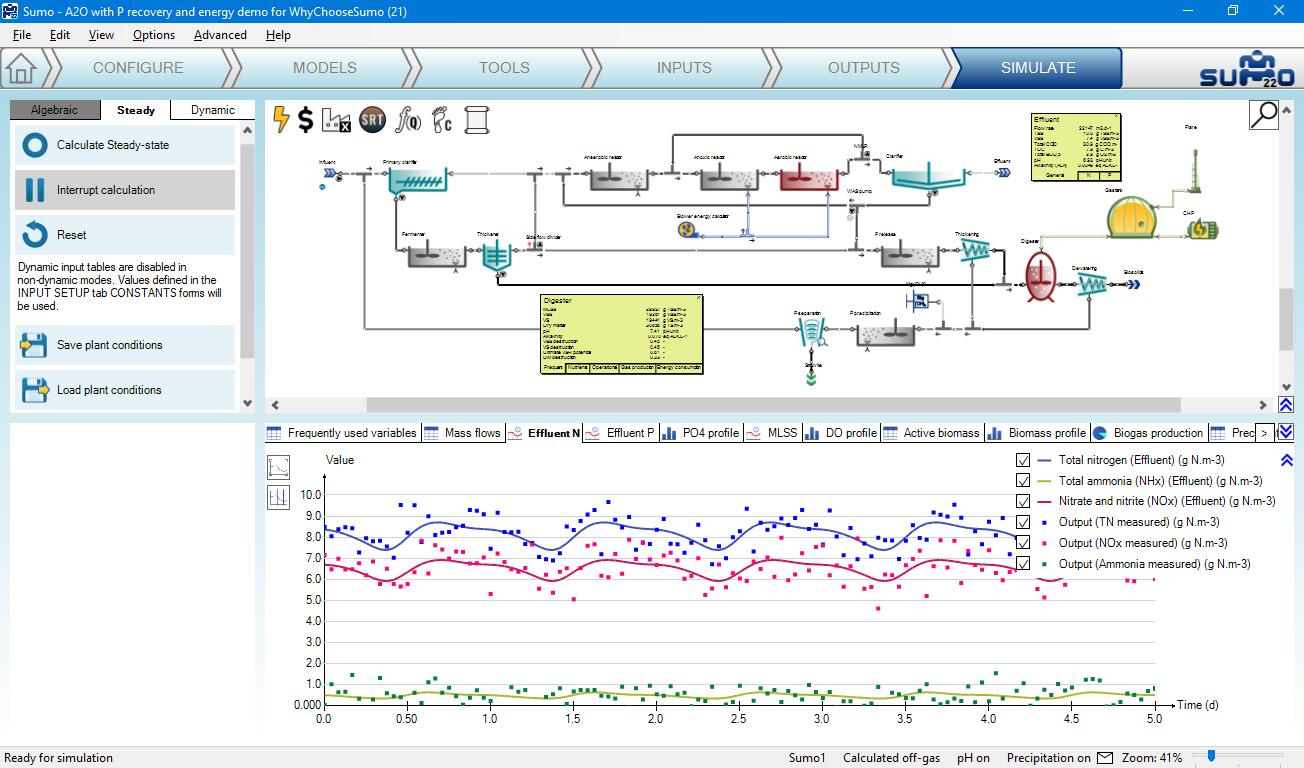Click the vertical bars chart mode icon
This screenshot has height=768, width=1304.
(279, 497)
